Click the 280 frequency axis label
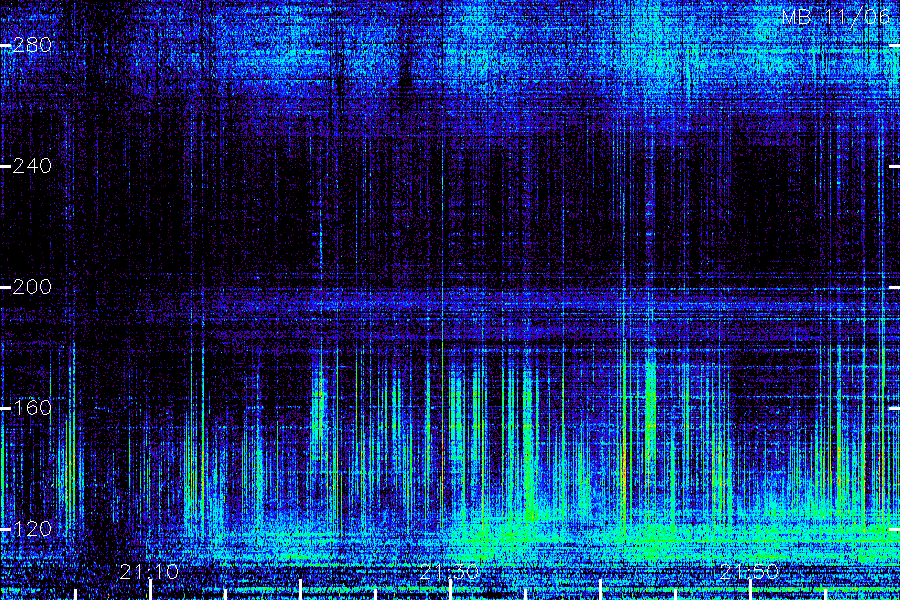Screen dimensions: 900x600 pos(32,45)
